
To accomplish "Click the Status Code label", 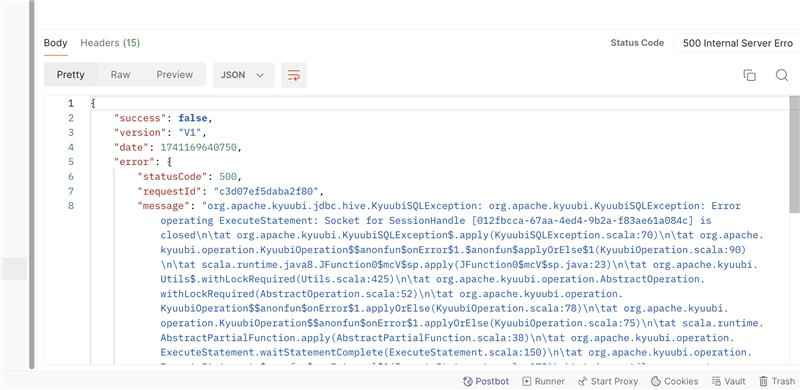I will (x=637, y=43).
